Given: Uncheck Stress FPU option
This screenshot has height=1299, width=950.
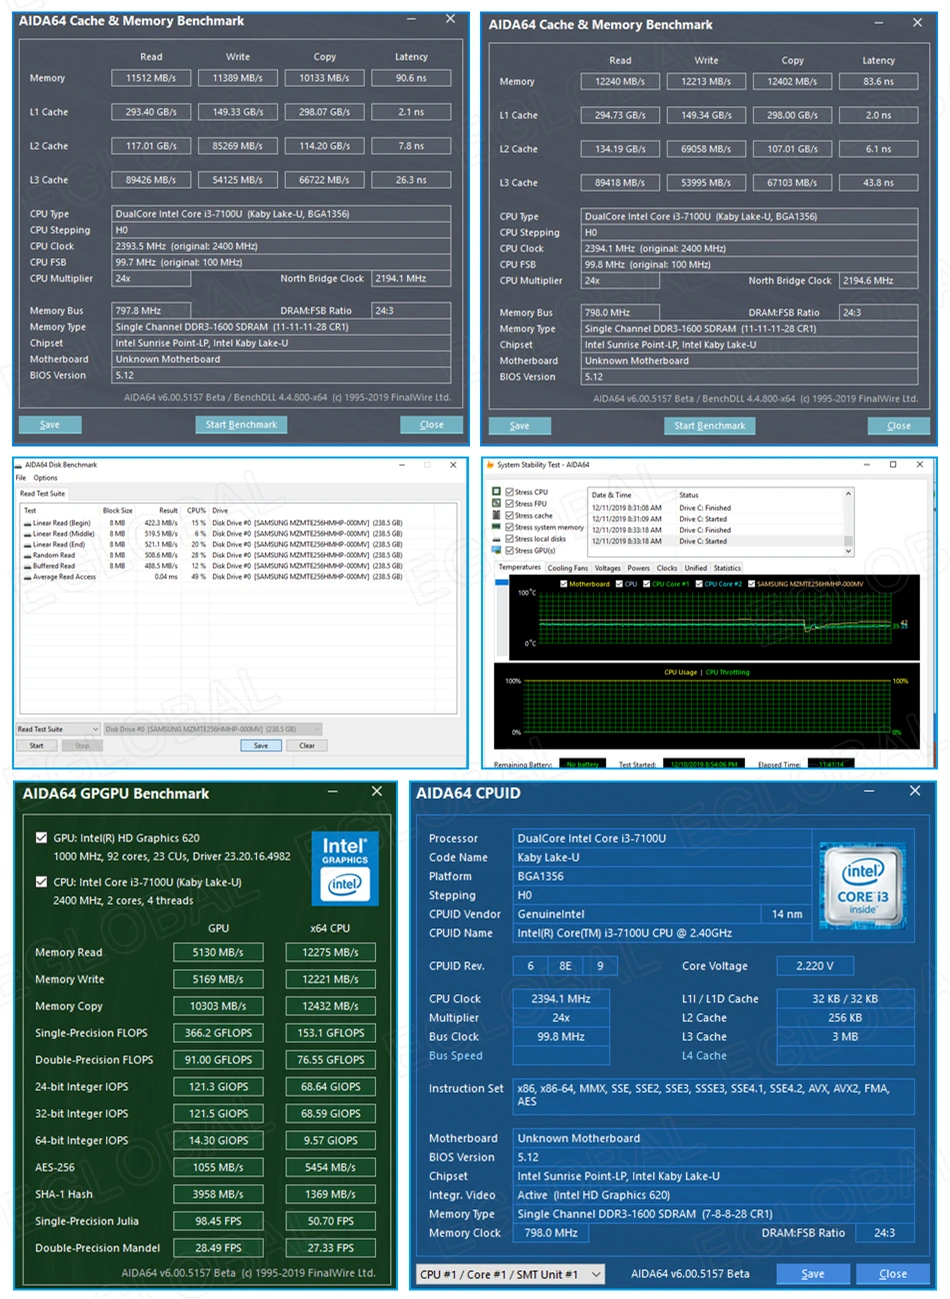Looking at the screenshot, I should pos(510,504).
